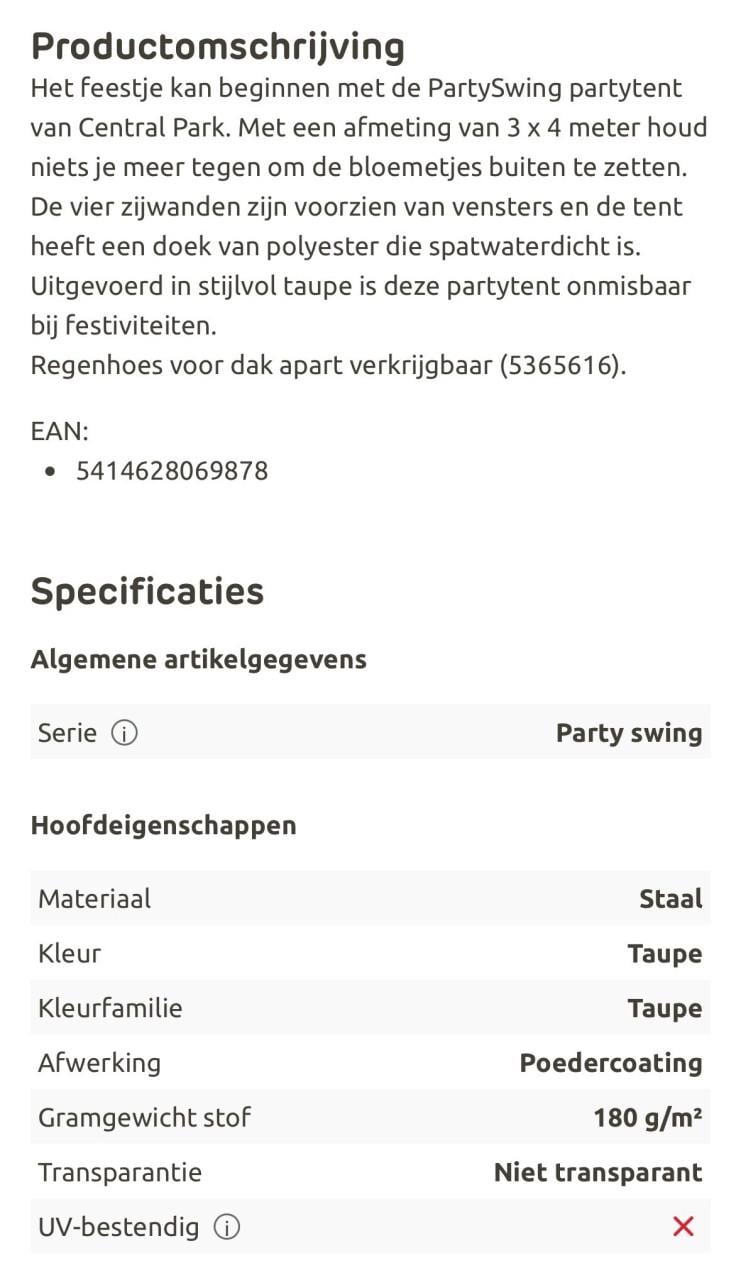
Task: Click the Taupe value in Kleur row
Action: click(665, 954)
